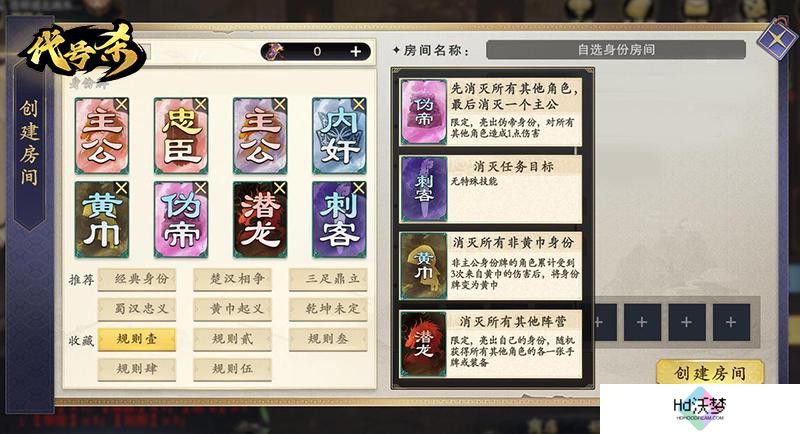The width and height of the screenshot is (800, 434).
Task: Click the plus icon beside currency count 0
Action: click(x=356, y=52)
